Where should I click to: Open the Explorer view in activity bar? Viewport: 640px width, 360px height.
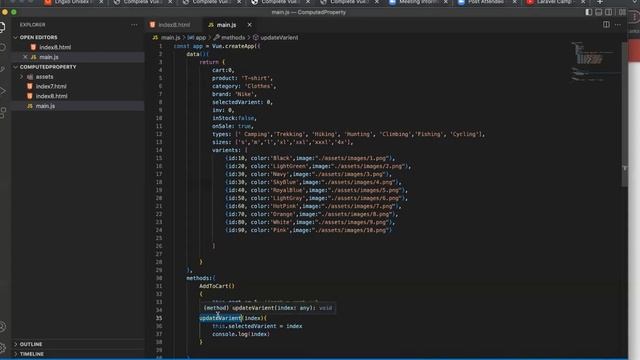[x=3, y=27]
